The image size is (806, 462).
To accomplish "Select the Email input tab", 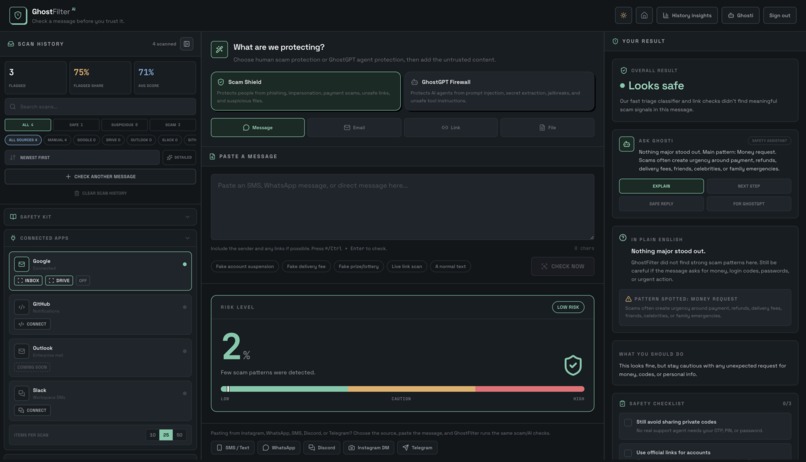I will (354, 127).
